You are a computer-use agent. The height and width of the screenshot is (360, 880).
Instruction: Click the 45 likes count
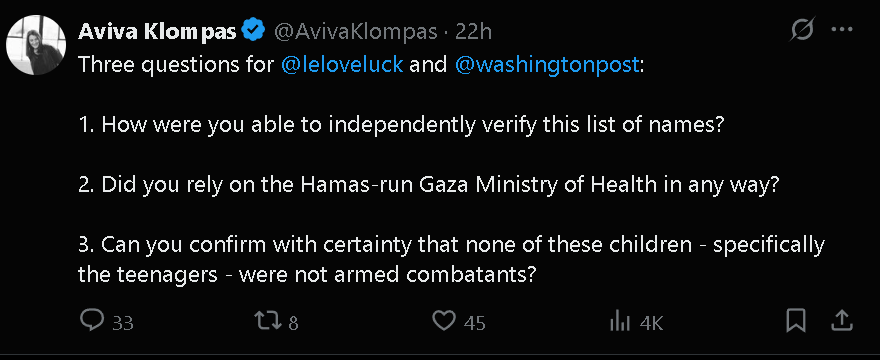point(474,323)
